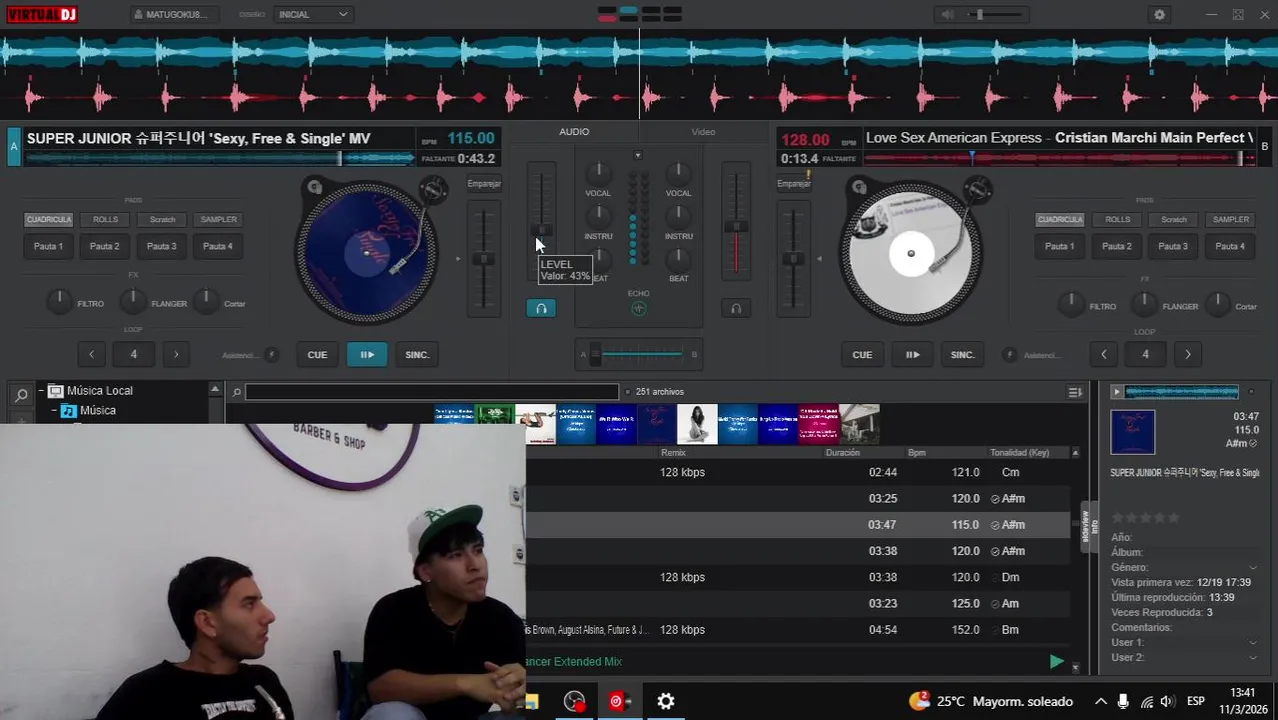The image size is (1278, 720).
Task: Sort the list by Duración column header
Action: pyautogui.click(x=843, y=453)
